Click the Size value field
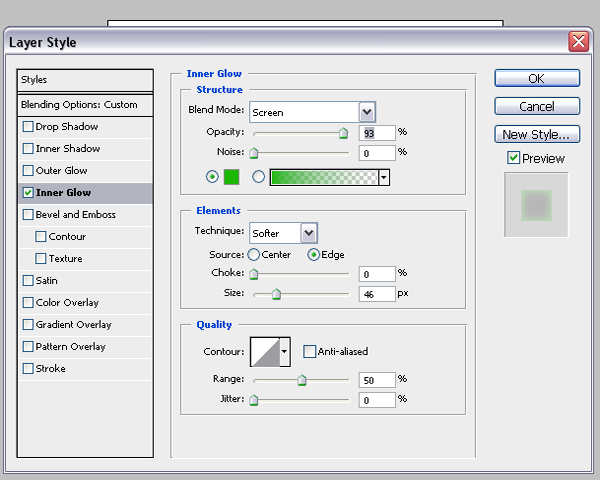 377,294
